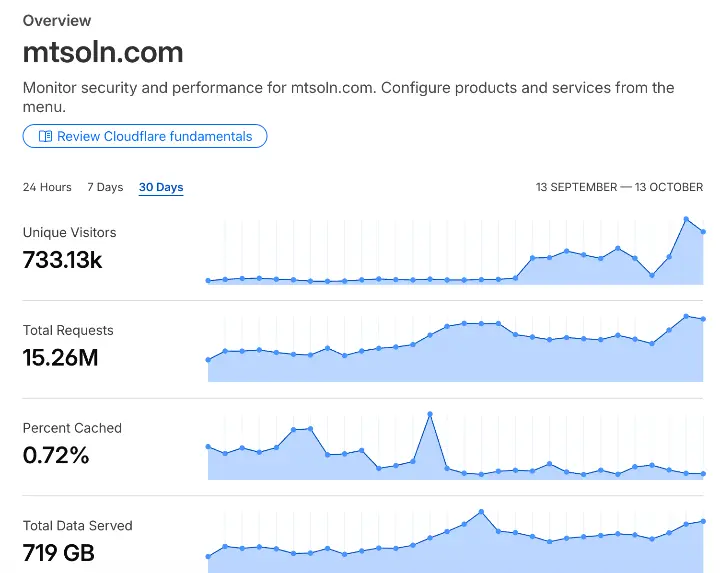Click the tall spike point in Percent Cached chart
This screenshot has width=720, height=573.
pos(430,413)
